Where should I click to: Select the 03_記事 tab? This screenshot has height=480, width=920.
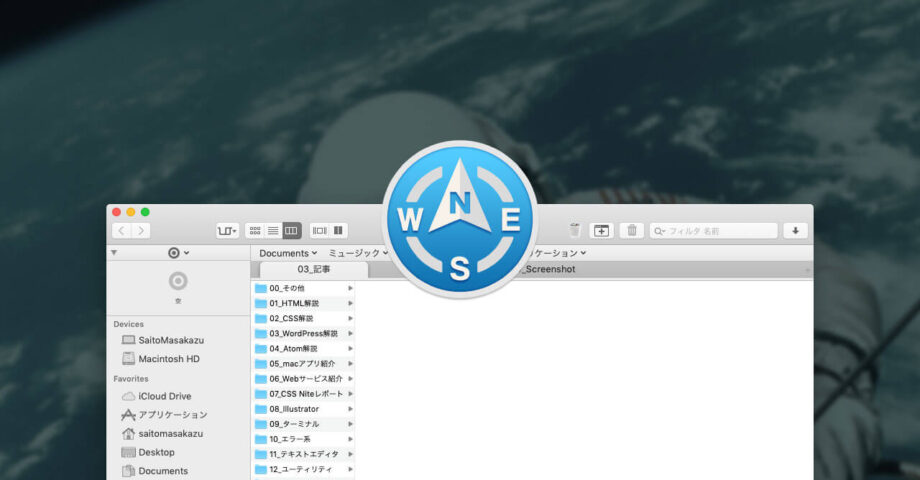point(314,270)
